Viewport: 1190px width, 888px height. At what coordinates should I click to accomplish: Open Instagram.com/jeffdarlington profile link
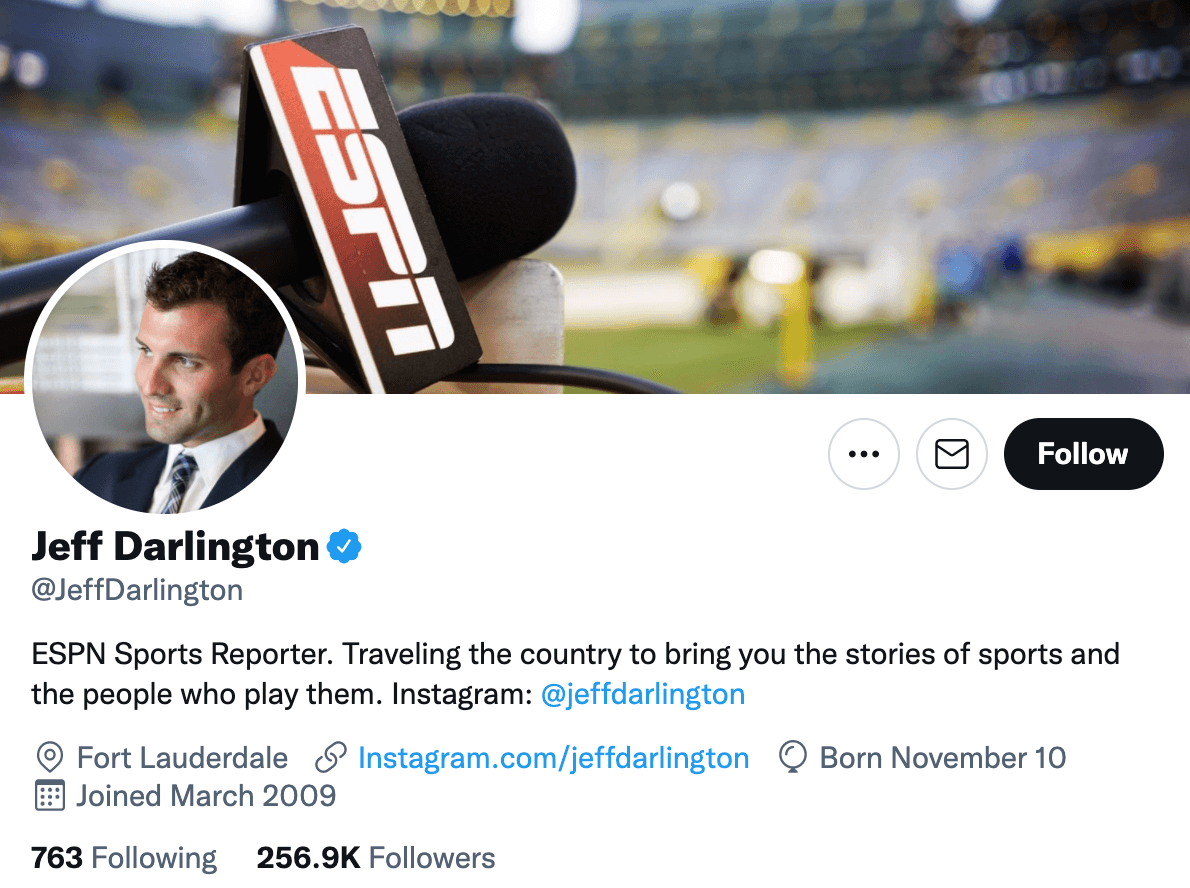click(555, 757)
